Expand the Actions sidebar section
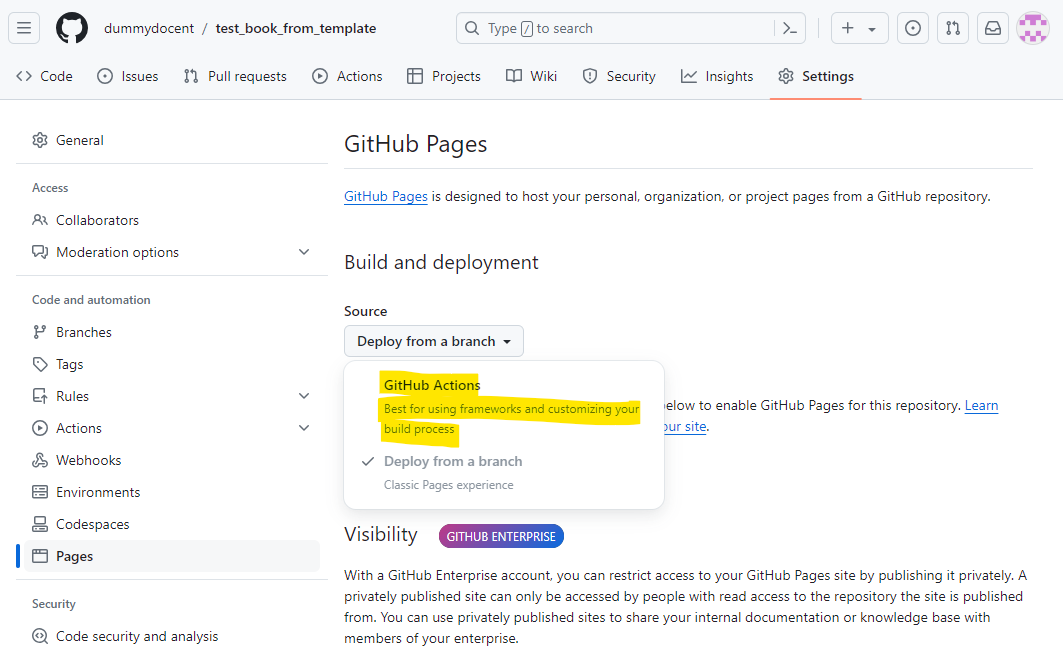This screenshot has width=1063, height=648. [304, 428]
